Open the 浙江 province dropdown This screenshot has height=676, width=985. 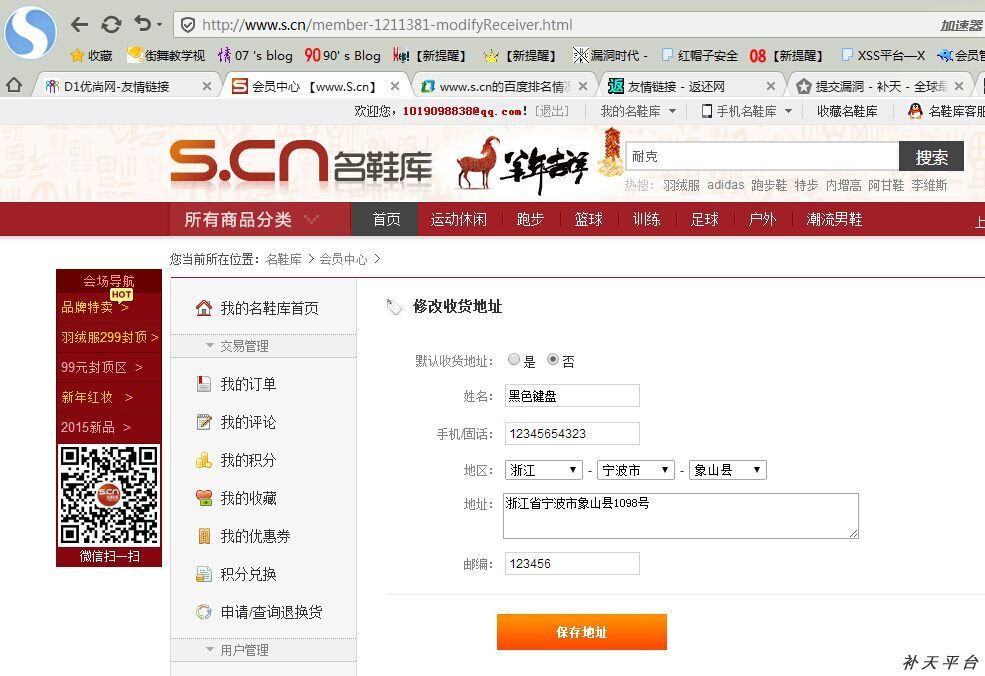(543, 470)
